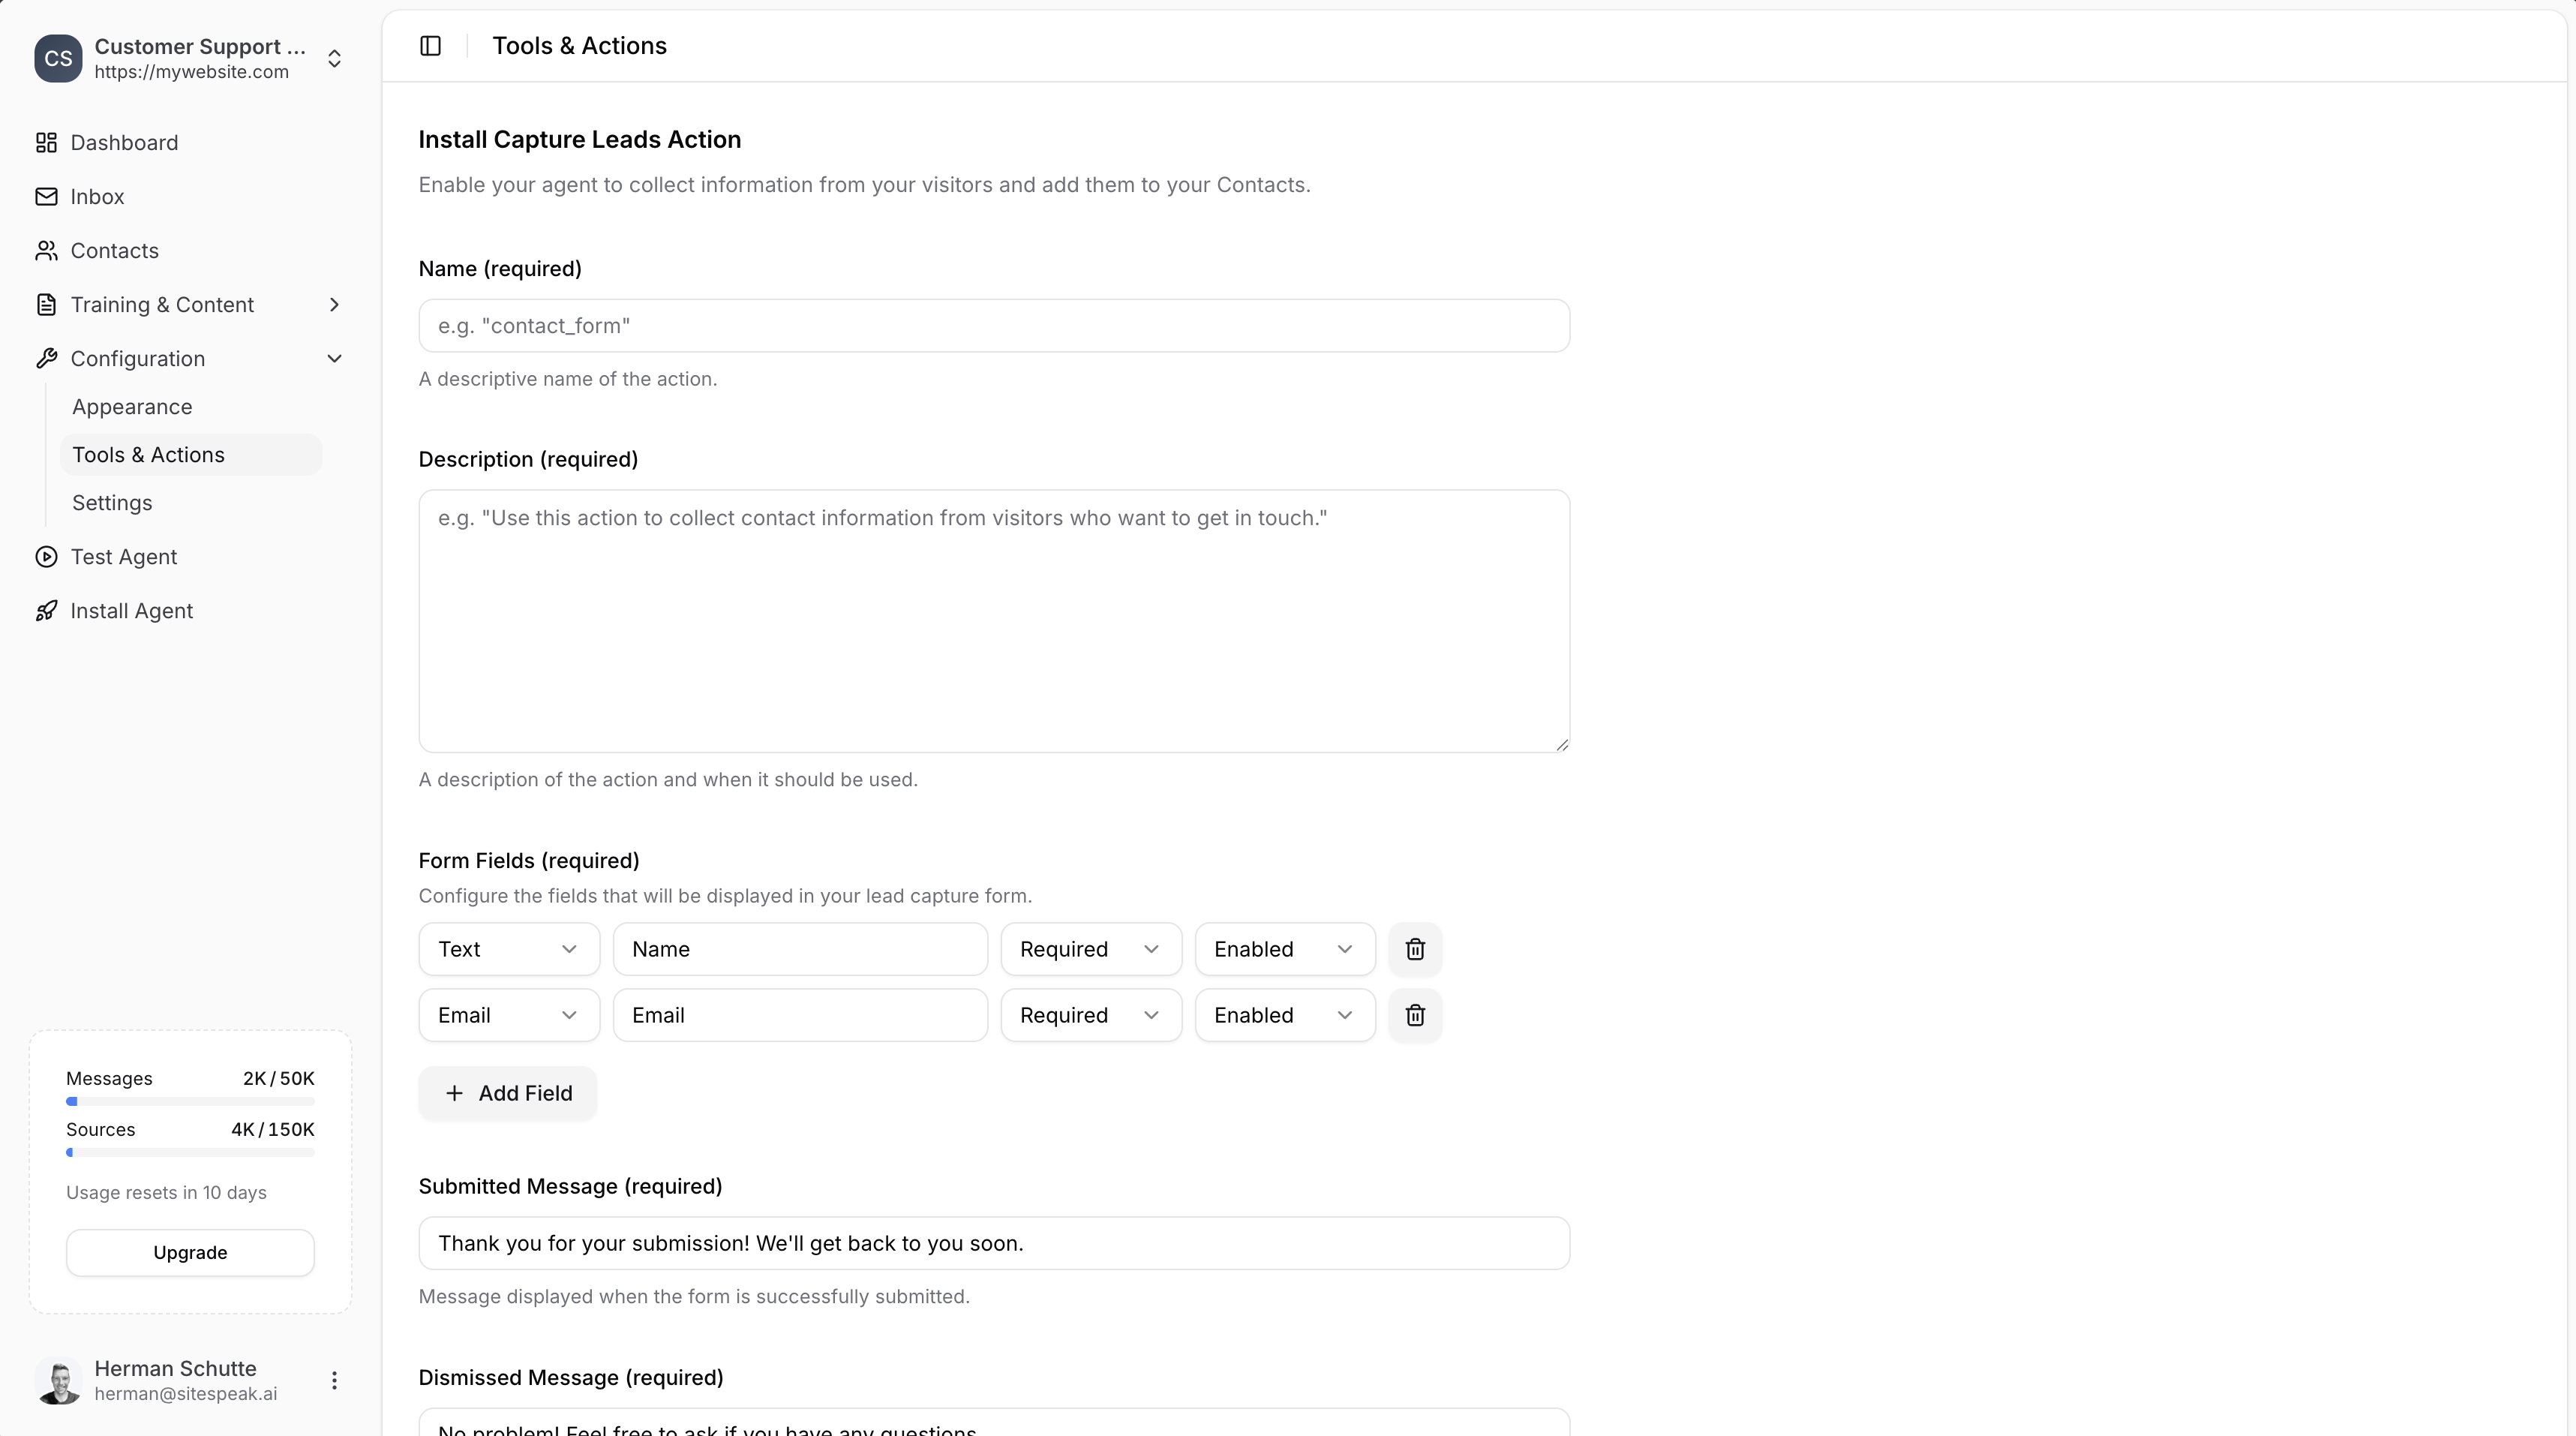Delete the Name form field

coord(1414,949)
